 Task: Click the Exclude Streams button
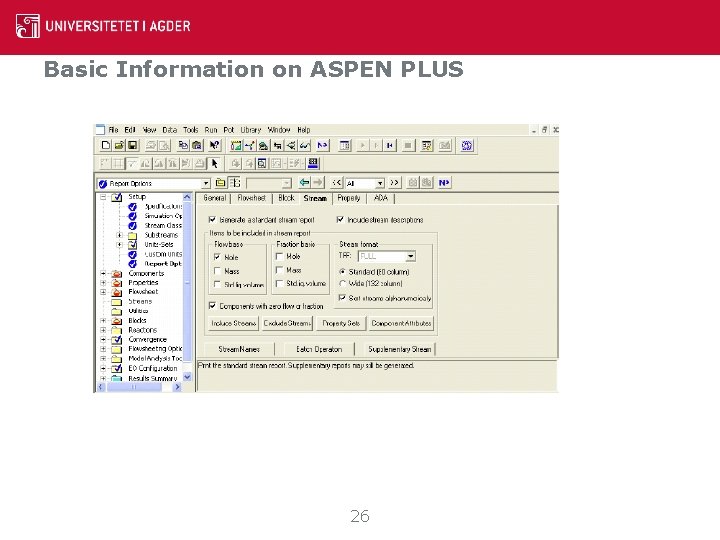(287, 323)
